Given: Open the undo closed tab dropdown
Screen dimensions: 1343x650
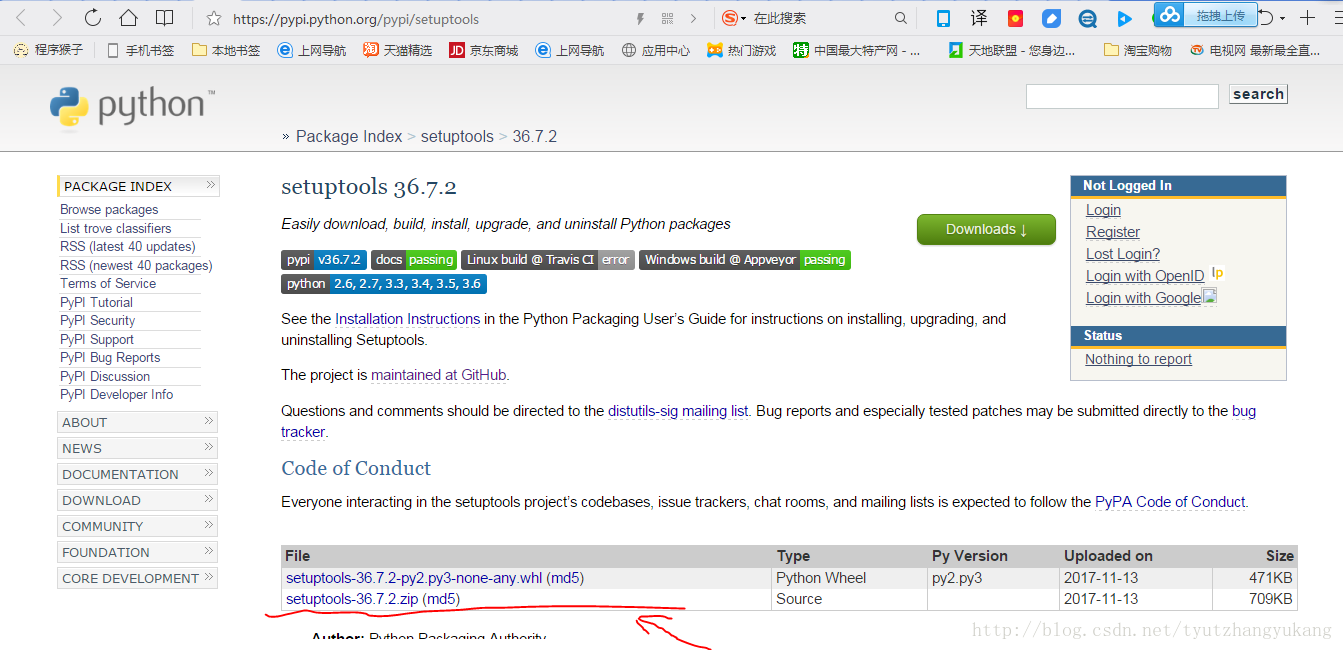Looking at the screenshot, I should pos(1284,18).
